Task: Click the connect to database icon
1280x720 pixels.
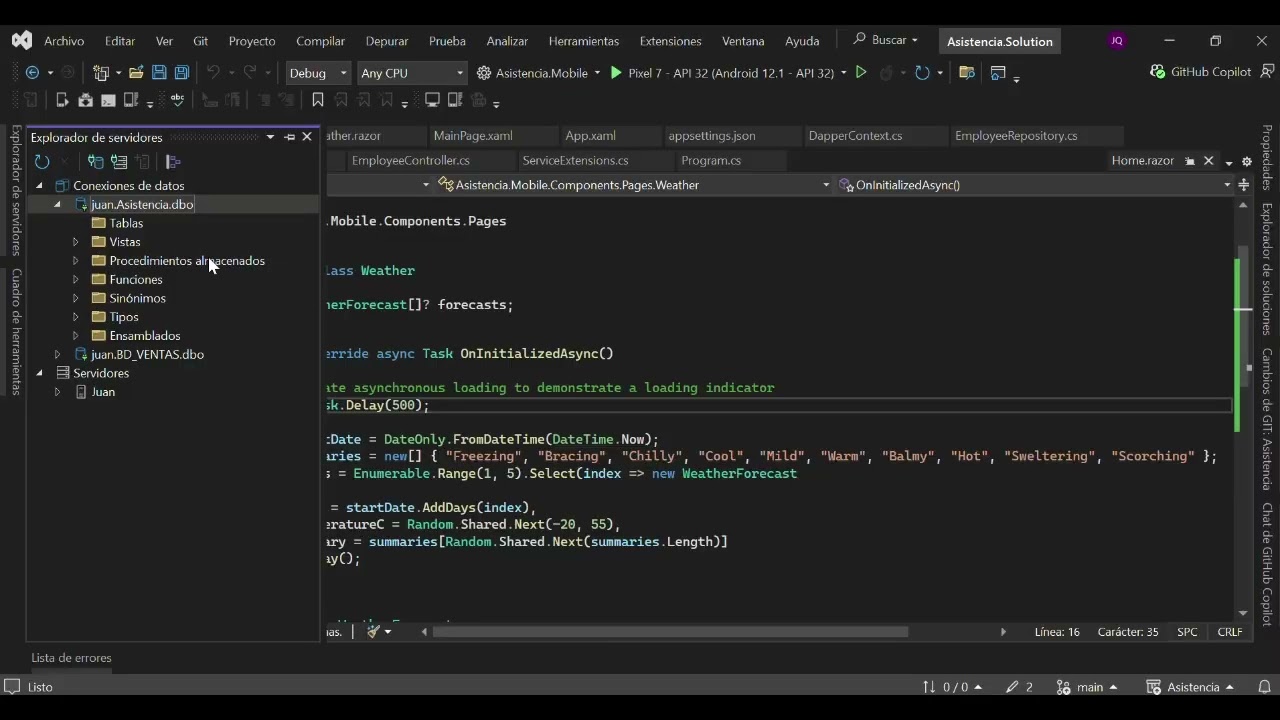Action: coord(96,162)
